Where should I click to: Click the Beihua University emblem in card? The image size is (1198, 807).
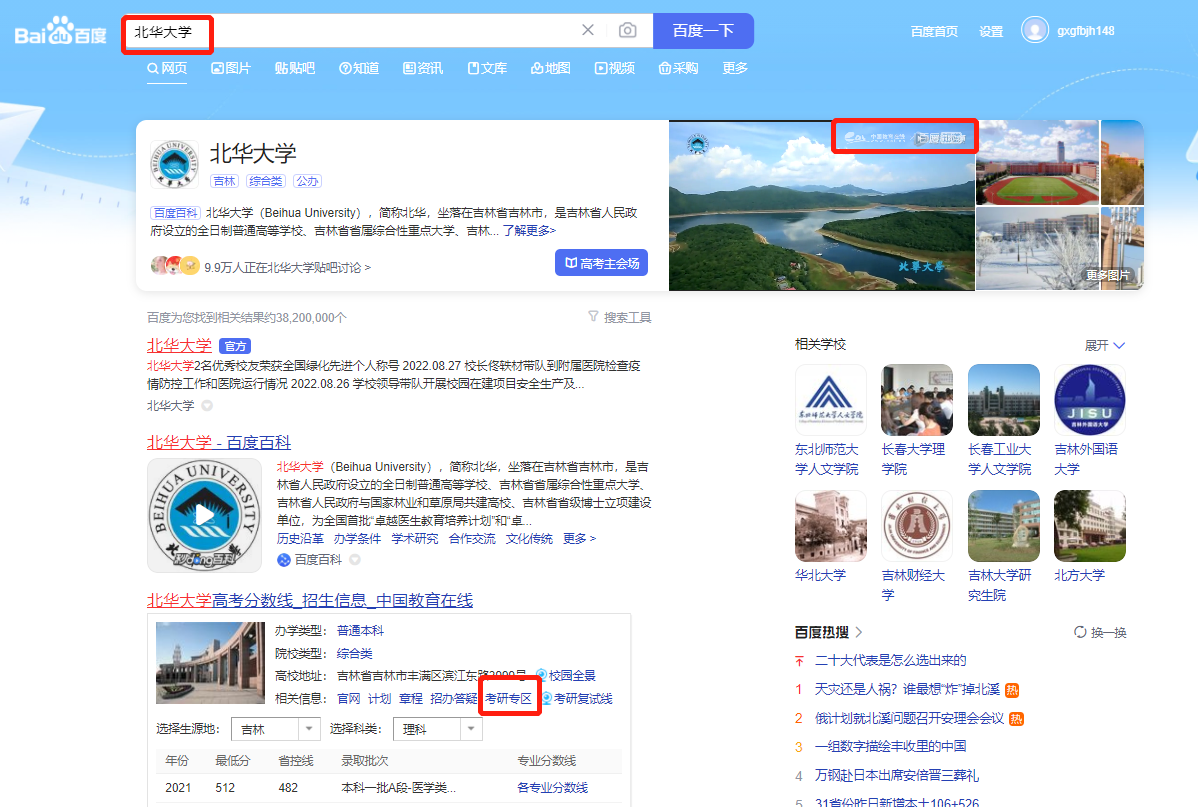tap(174, 164)
